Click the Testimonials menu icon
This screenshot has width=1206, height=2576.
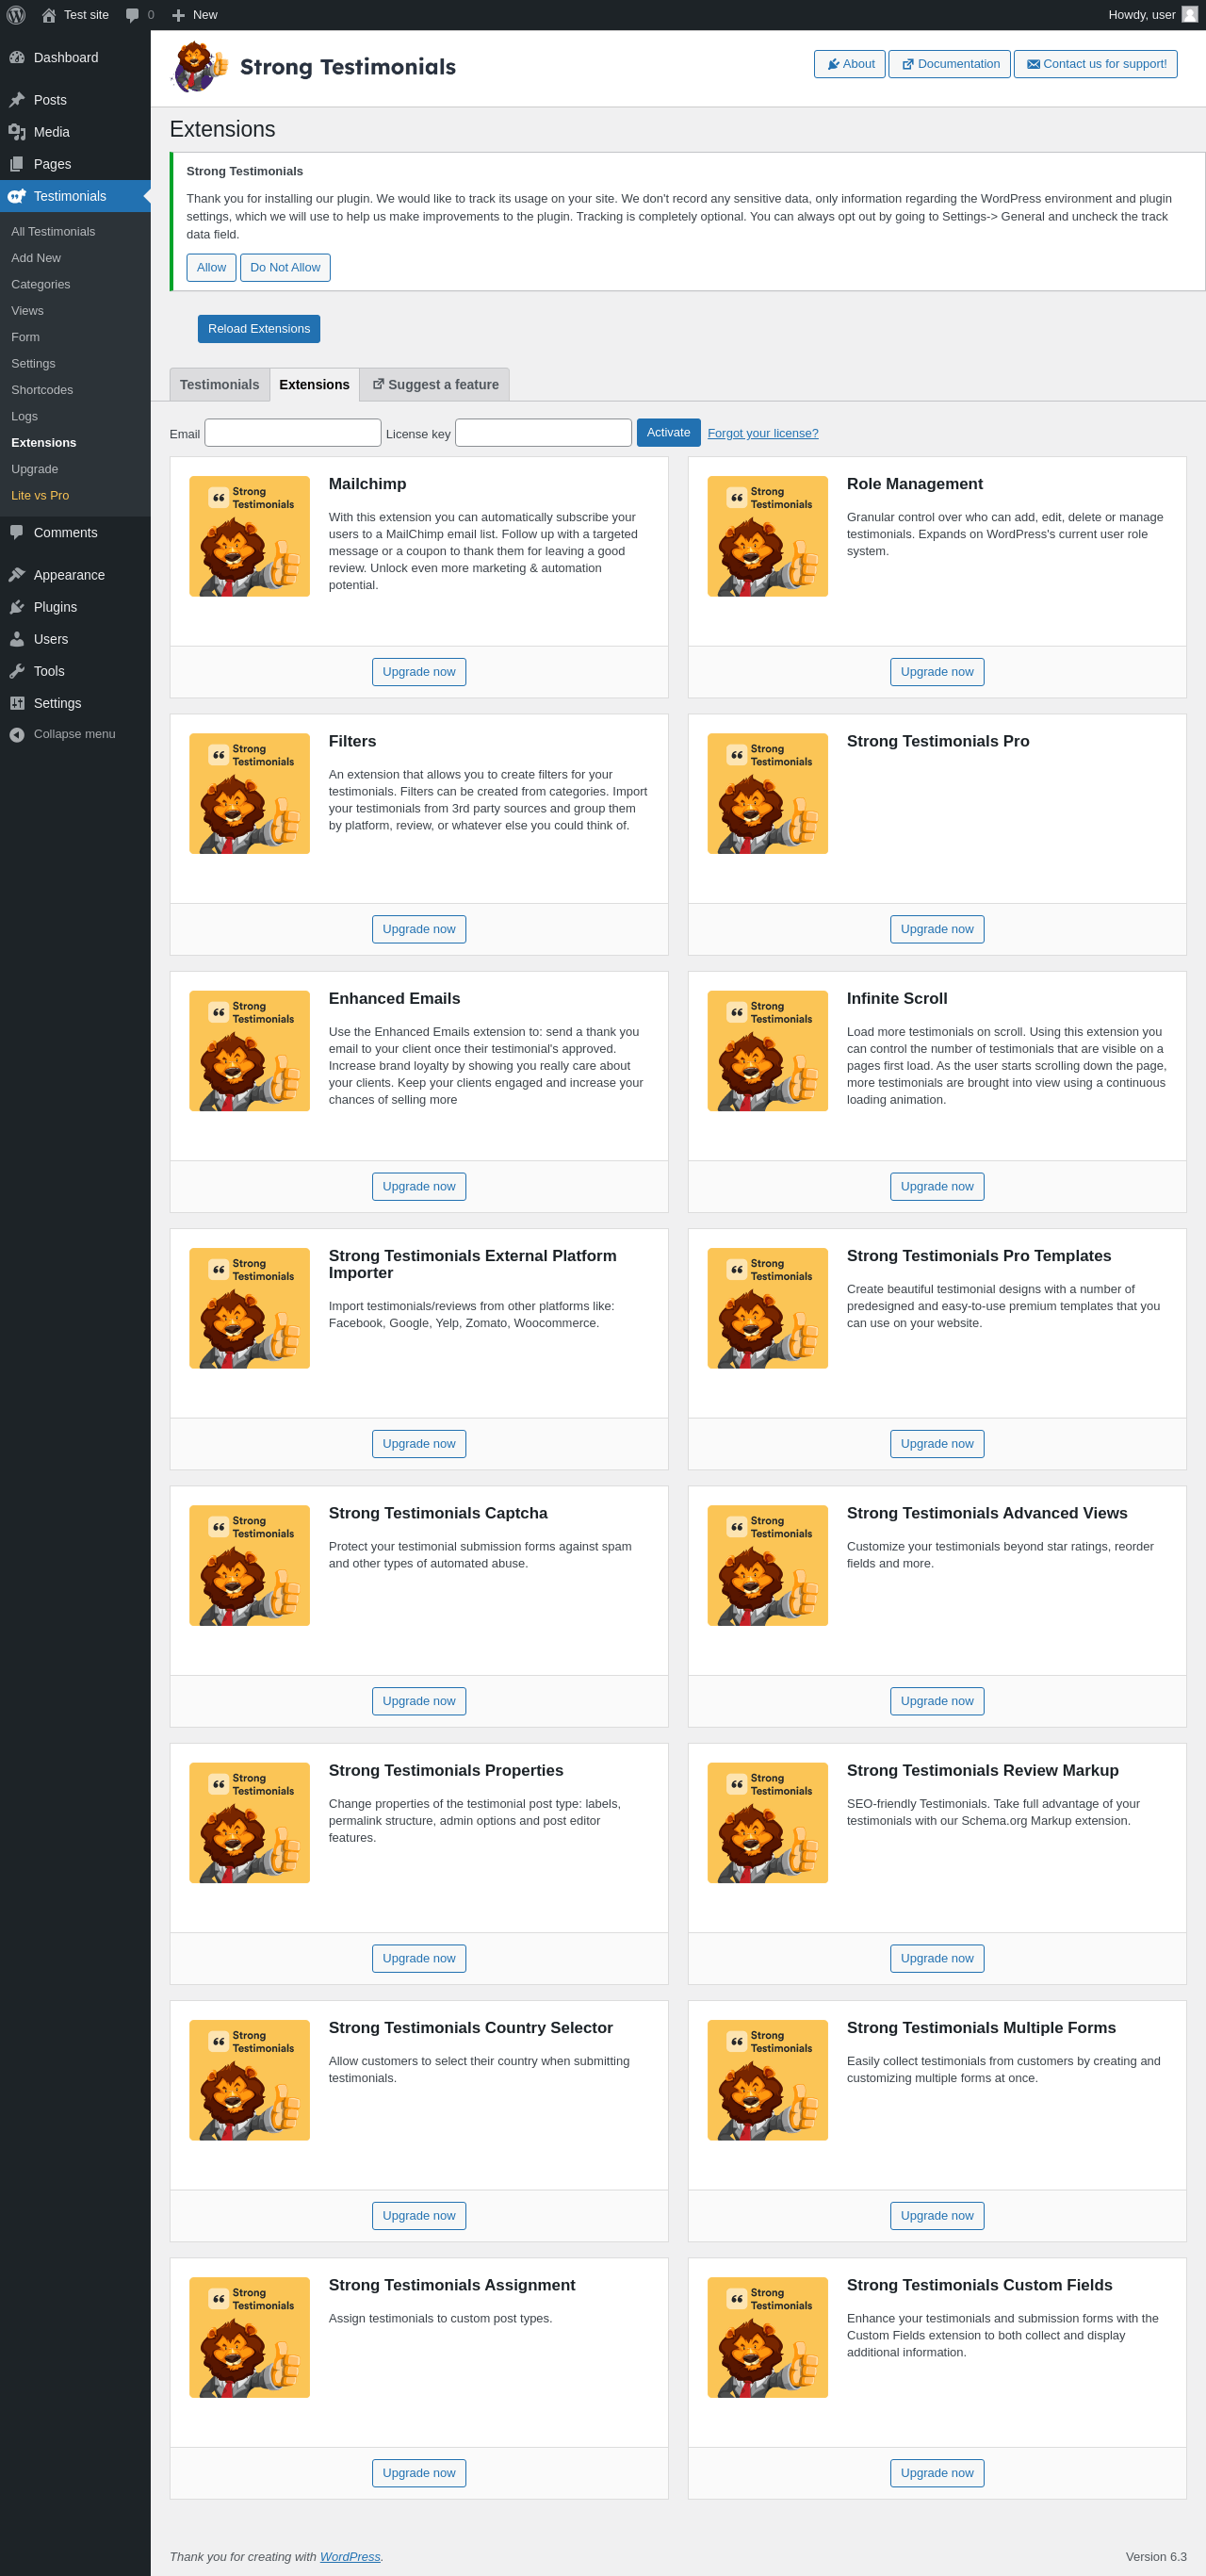(x=17, y=196)
